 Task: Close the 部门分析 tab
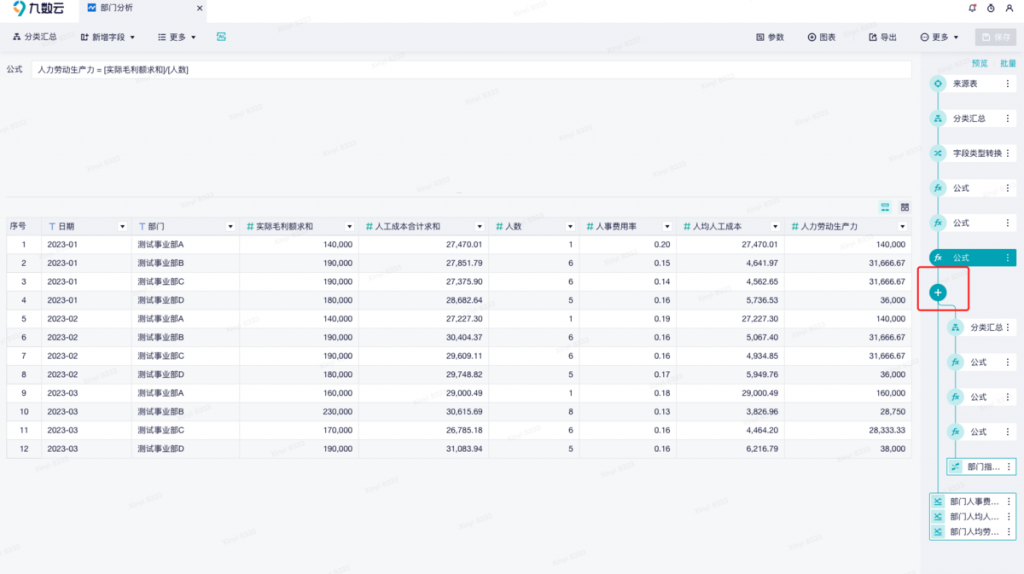[199, 8]
